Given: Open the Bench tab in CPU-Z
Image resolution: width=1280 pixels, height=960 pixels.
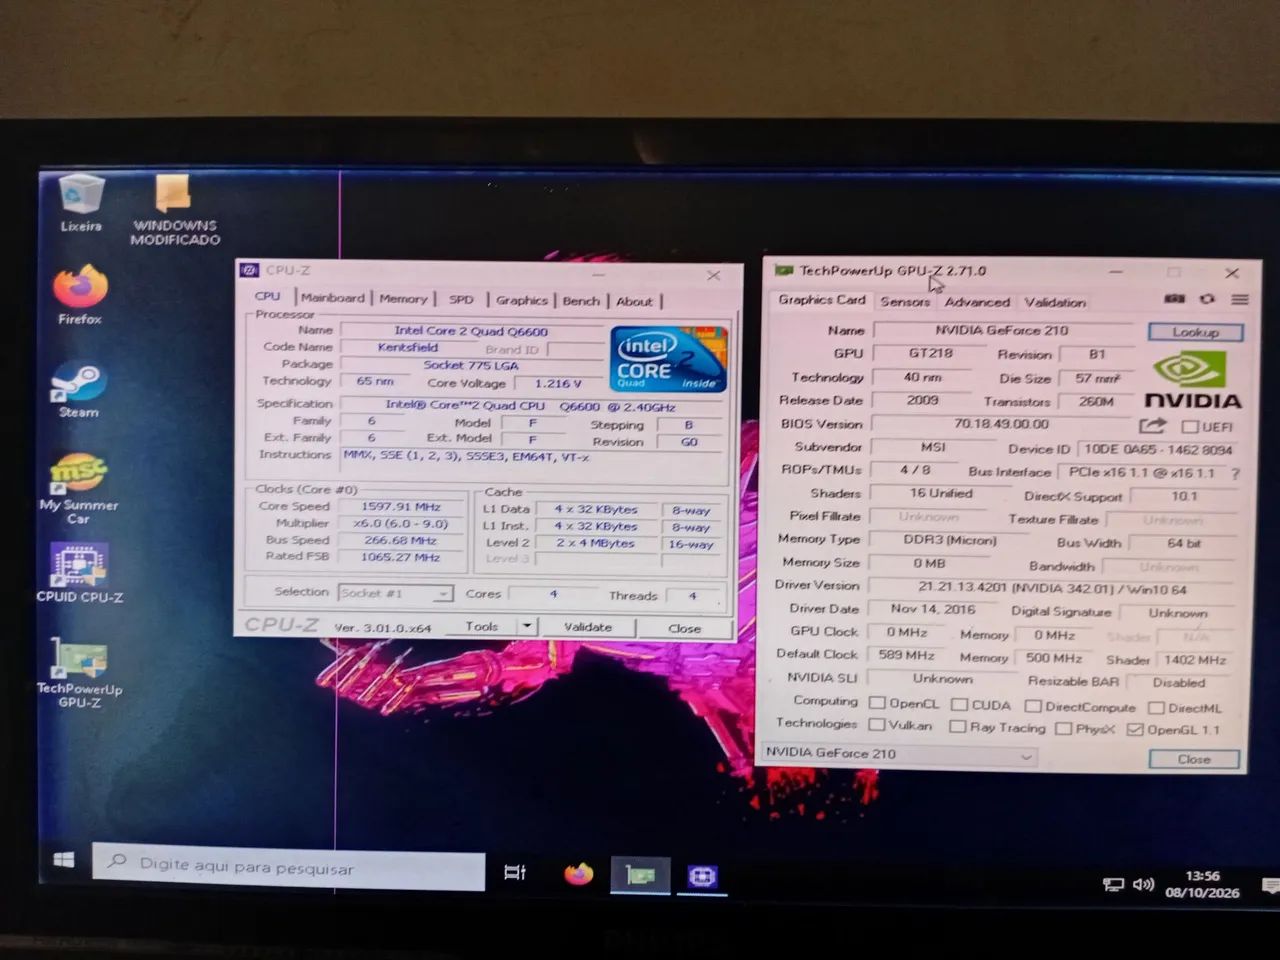Looking at the screenshot, I should coord(580,300).
